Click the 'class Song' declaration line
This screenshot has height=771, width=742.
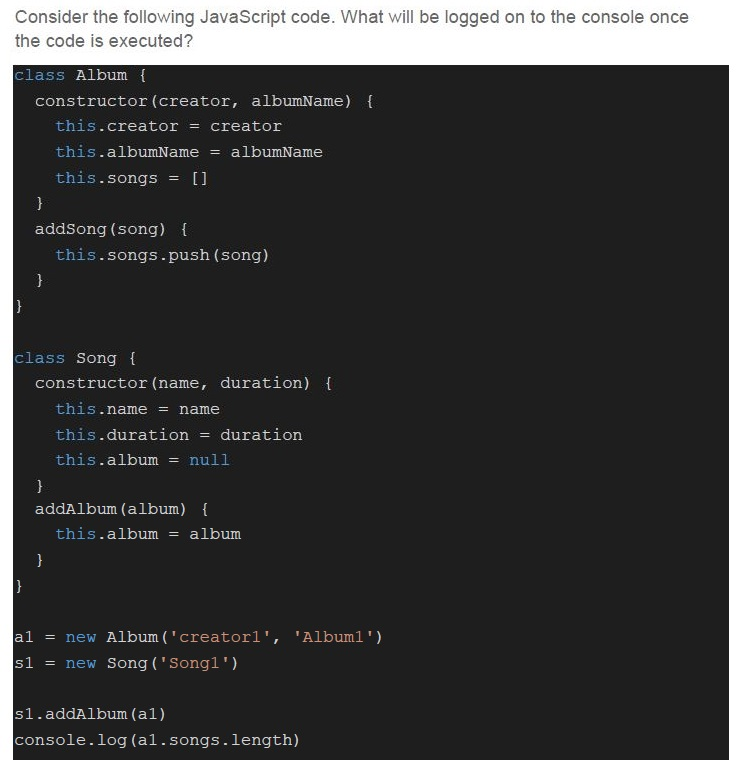pyautogui.click(x=75, y=358)
